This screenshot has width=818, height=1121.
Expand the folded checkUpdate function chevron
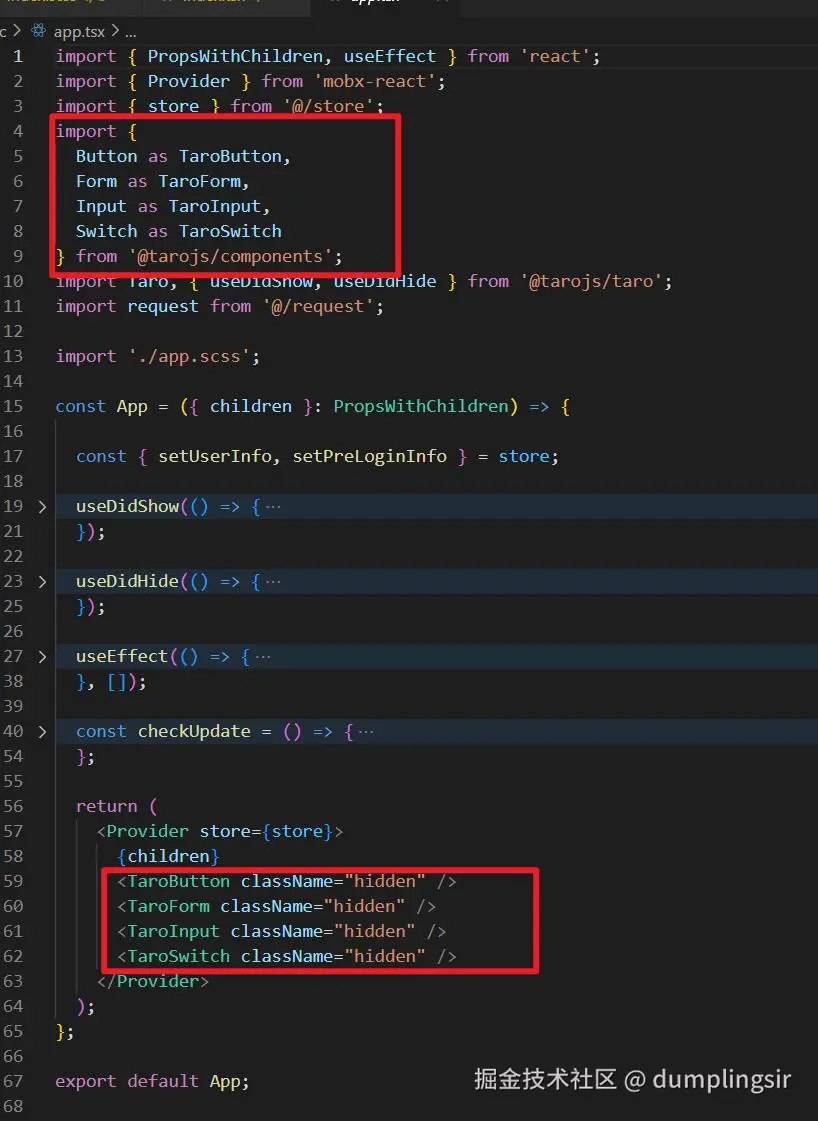click(42, 732)
